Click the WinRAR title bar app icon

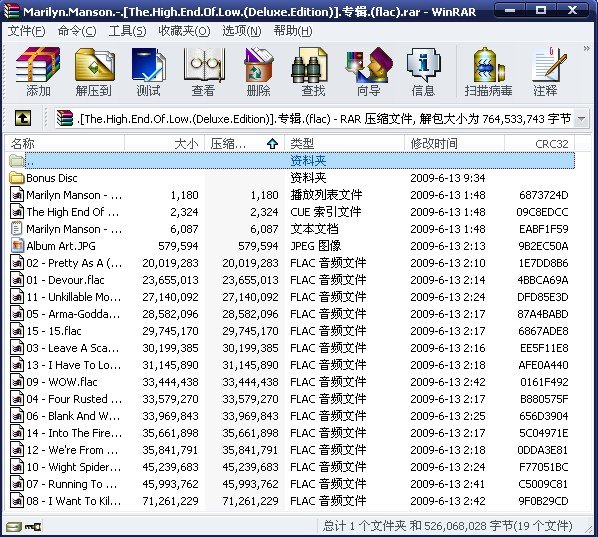(11, 11)
